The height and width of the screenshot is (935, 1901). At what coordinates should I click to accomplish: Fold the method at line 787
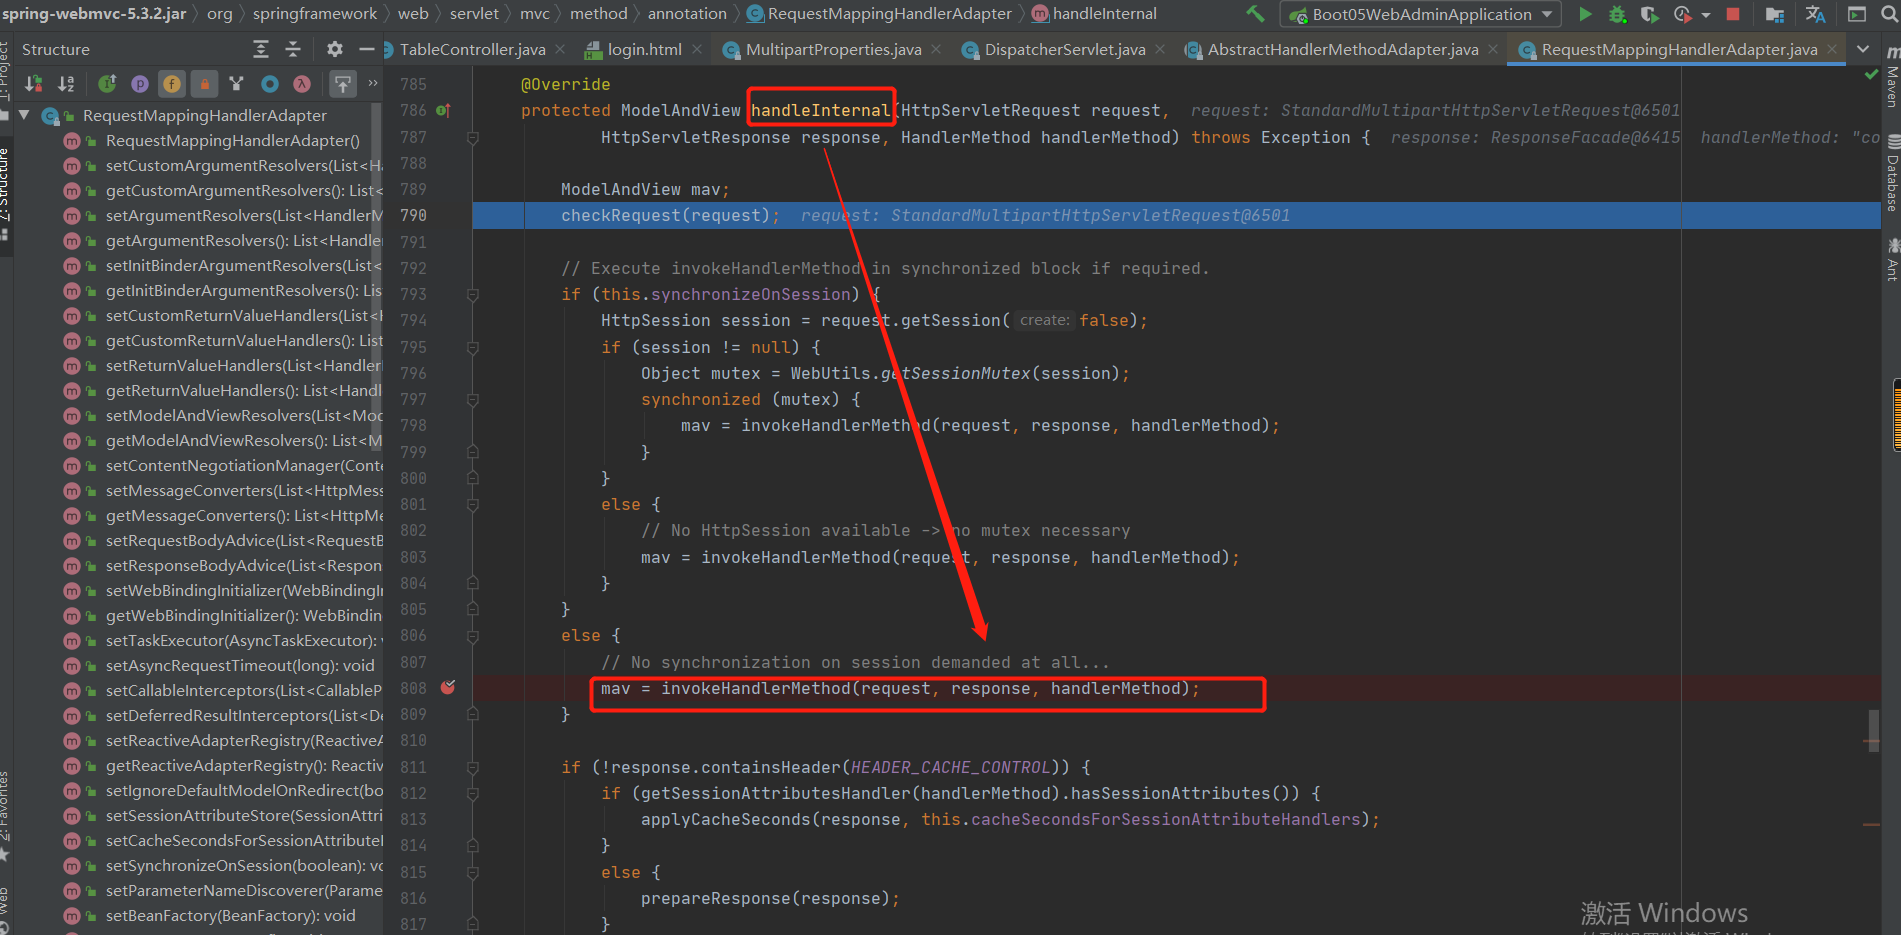click(x=473, y=138)
